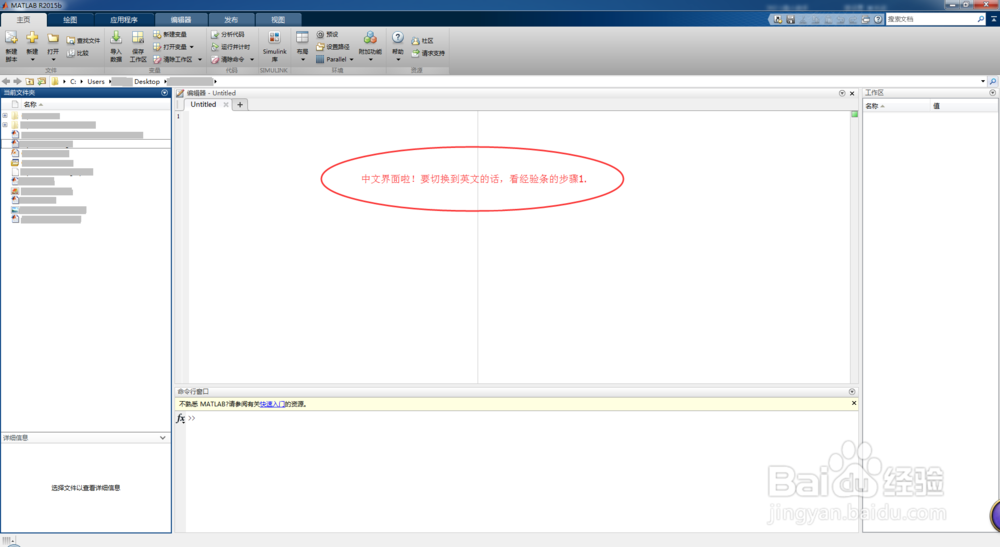The image size is (1000, 547).
Task: Close the Untitled editor tab
Action: coord(226,105)
